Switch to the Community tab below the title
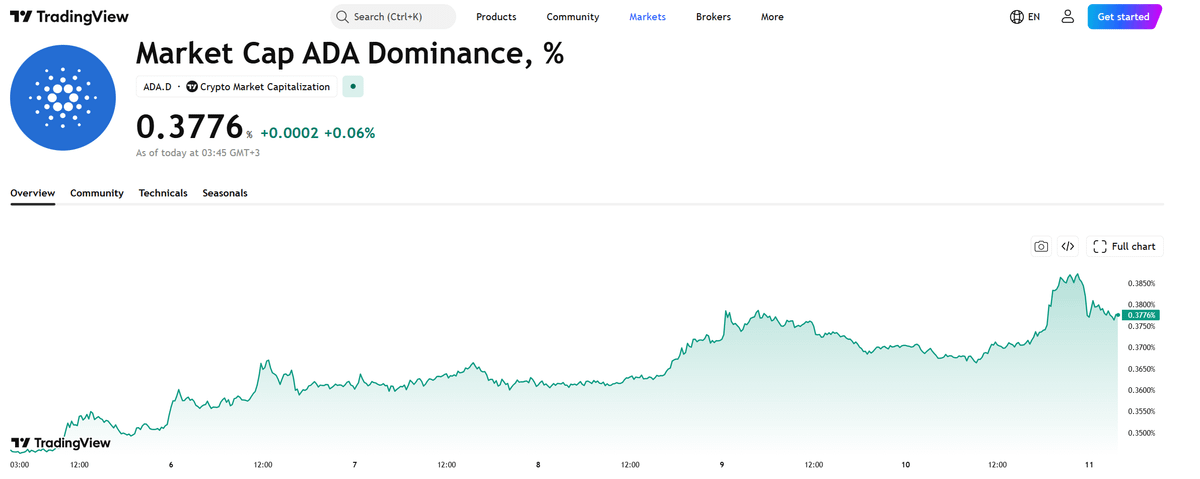 click(97, 193)
